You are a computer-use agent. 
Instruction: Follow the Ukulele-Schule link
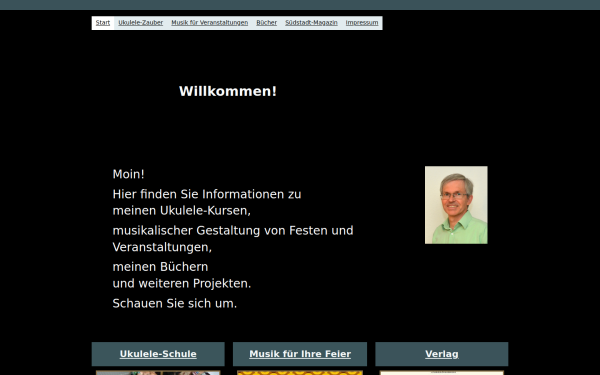(x=158, y=354)
